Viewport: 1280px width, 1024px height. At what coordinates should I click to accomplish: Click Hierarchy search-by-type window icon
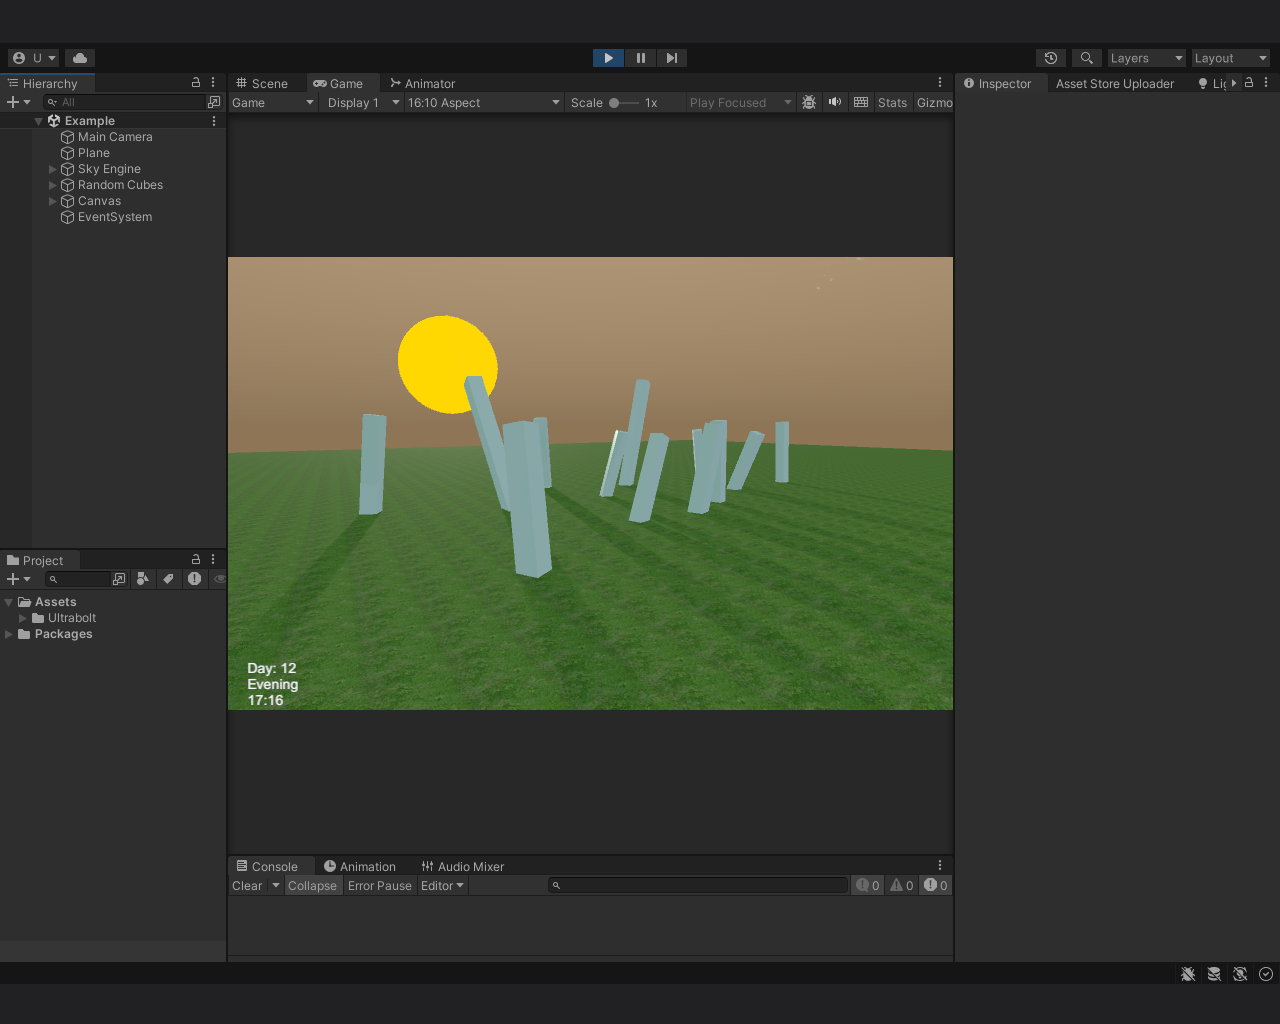coord(214,102)
